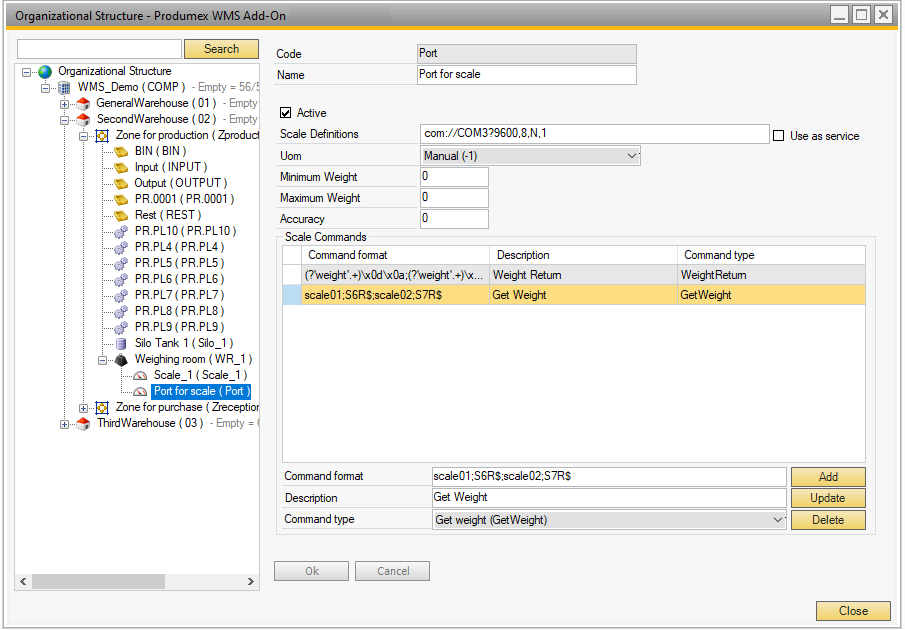905x630 pixels.
Task: Click the Search button
Action: tap(221, 49)
